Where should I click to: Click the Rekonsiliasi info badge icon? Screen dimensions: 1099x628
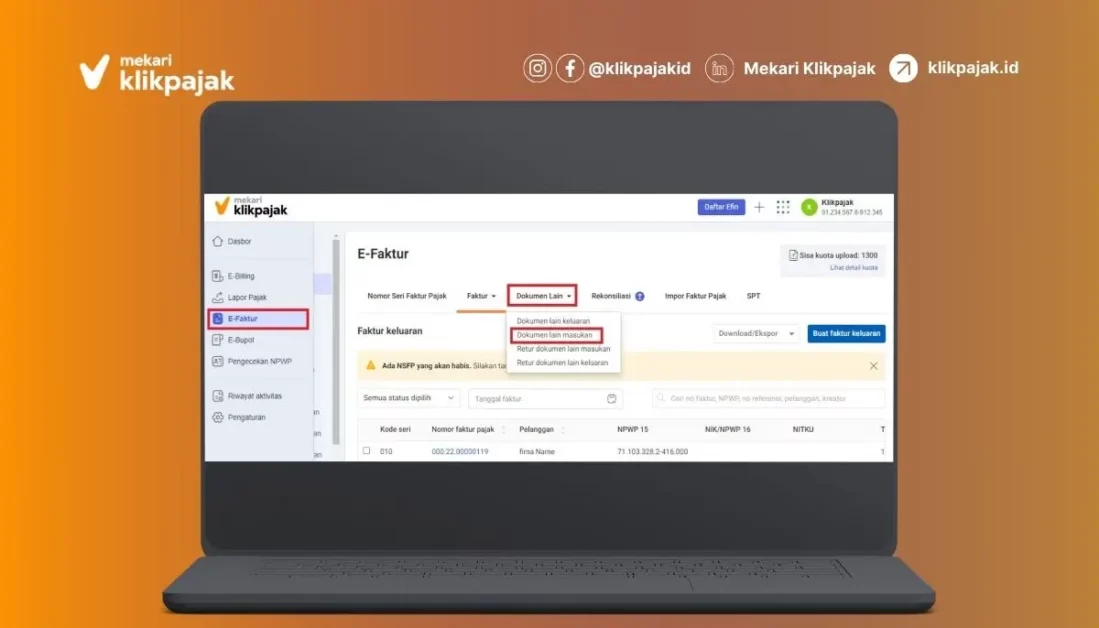[x=640, y=296]
